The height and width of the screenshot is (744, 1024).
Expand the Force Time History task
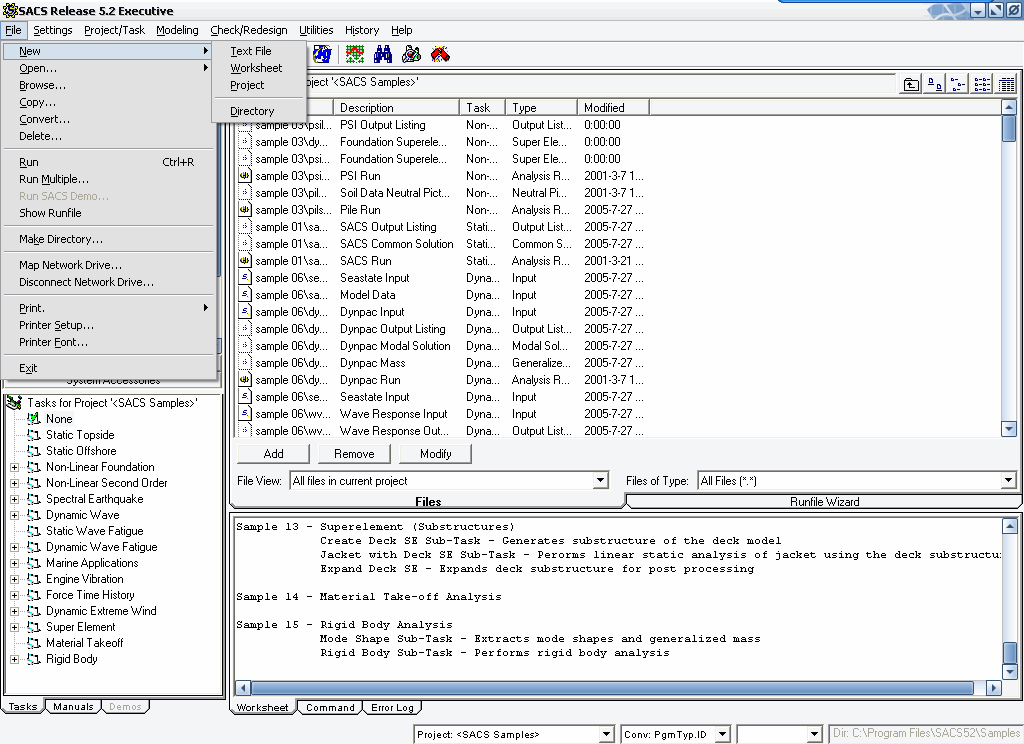point(14,595)
